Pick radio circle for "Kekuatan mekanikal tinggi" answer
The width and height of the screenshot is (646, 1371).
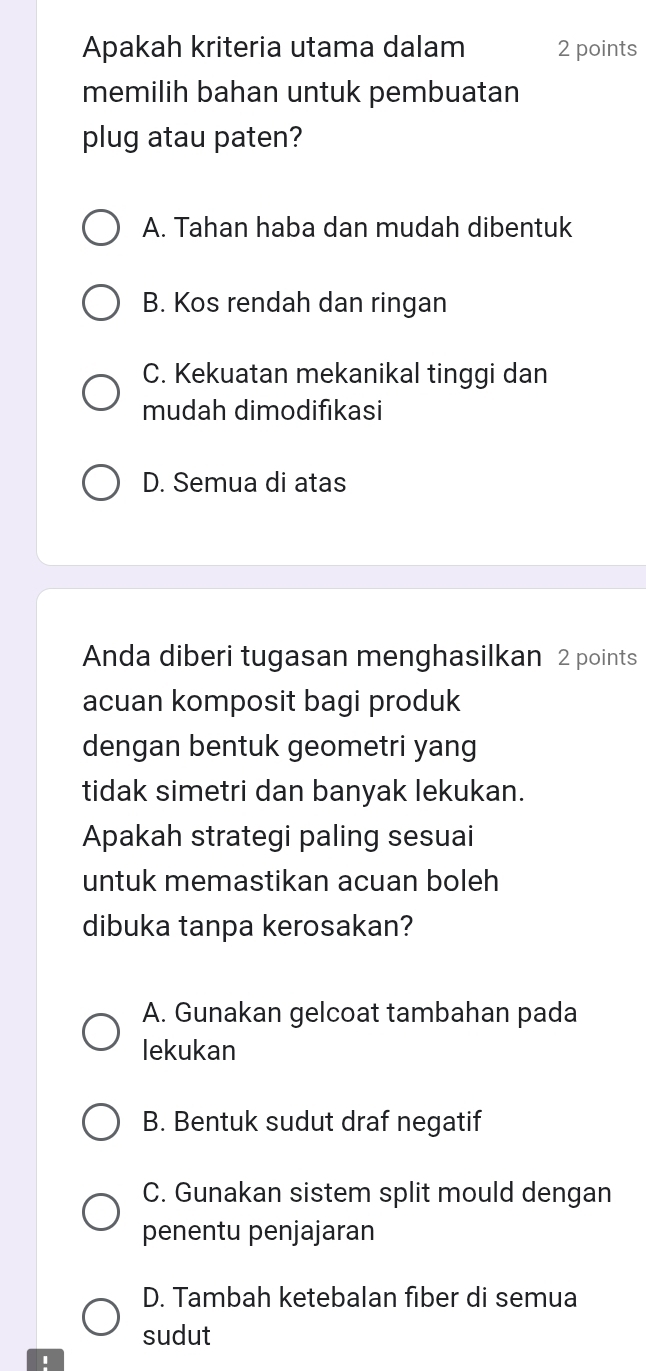(x=99, y=392)
